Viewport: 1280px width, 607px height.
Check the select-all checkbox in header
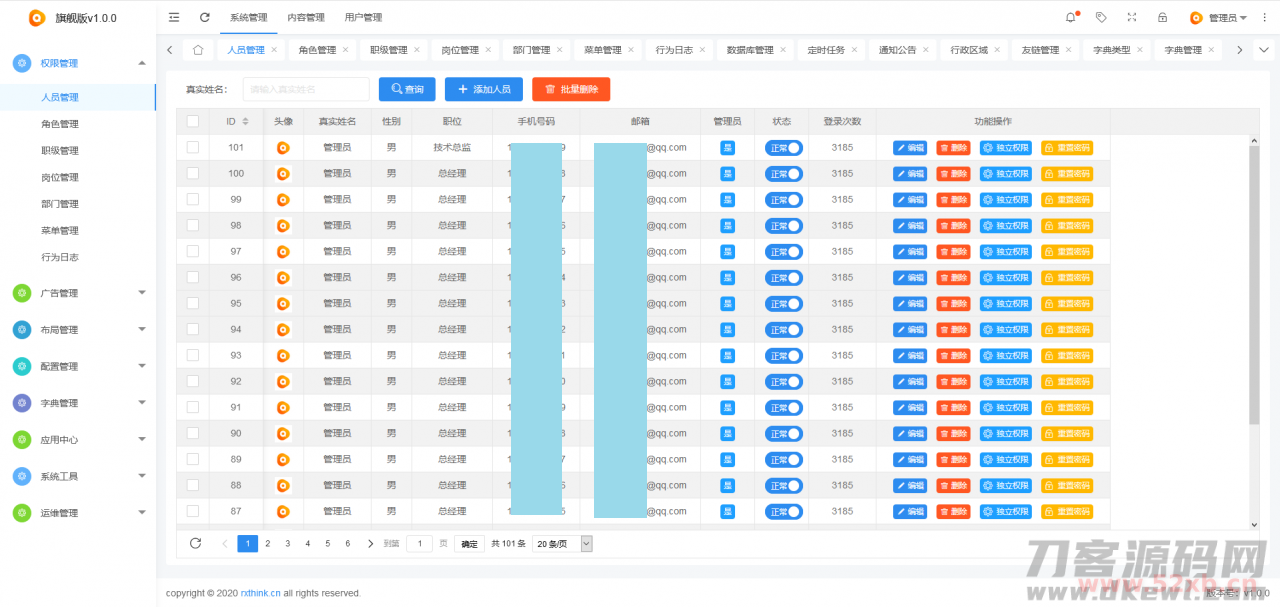(x=193, y=121)
